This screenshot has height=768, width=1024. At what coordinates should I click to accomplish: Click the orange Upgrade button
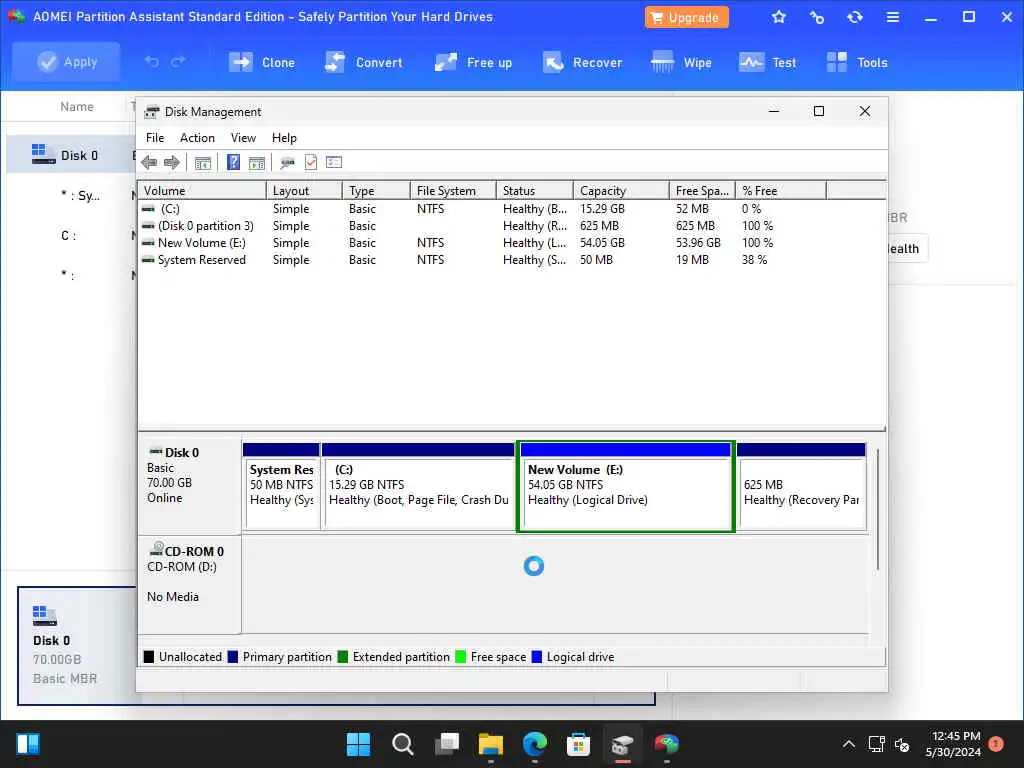686,18
